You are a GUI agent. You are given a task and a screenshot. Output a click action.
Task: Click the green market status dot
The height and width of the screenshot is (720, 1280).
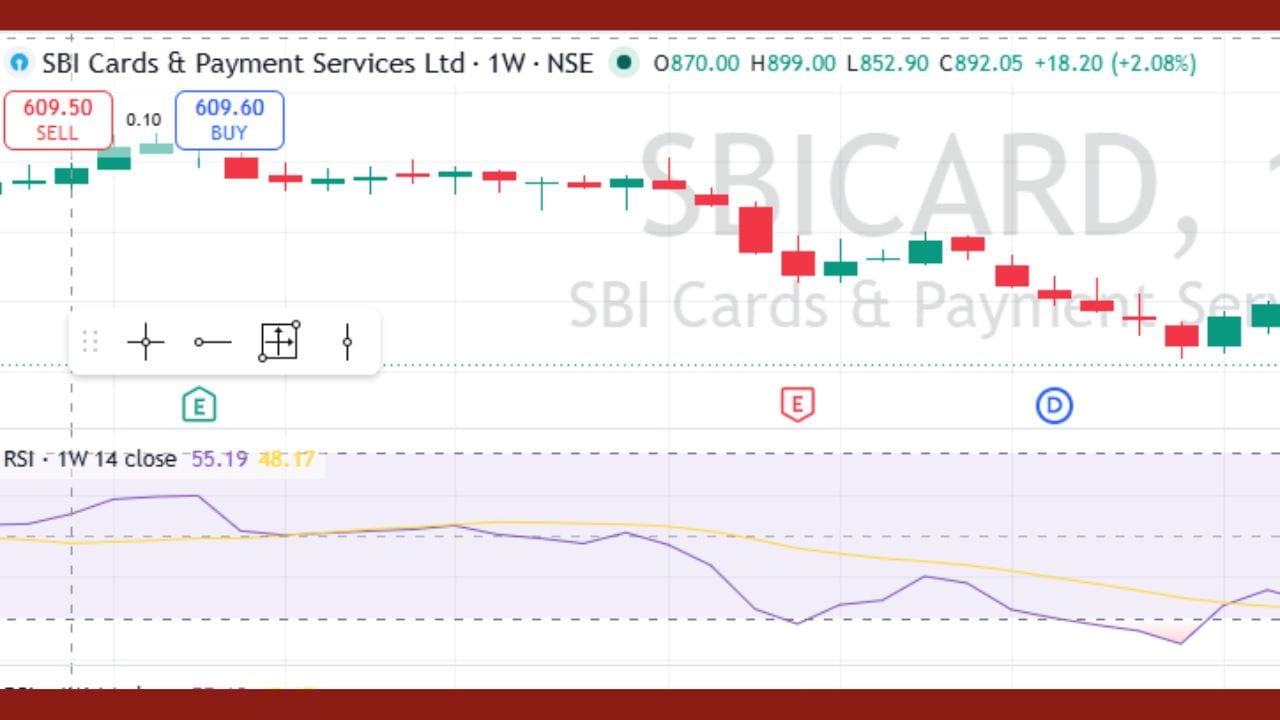coord(625,63)
